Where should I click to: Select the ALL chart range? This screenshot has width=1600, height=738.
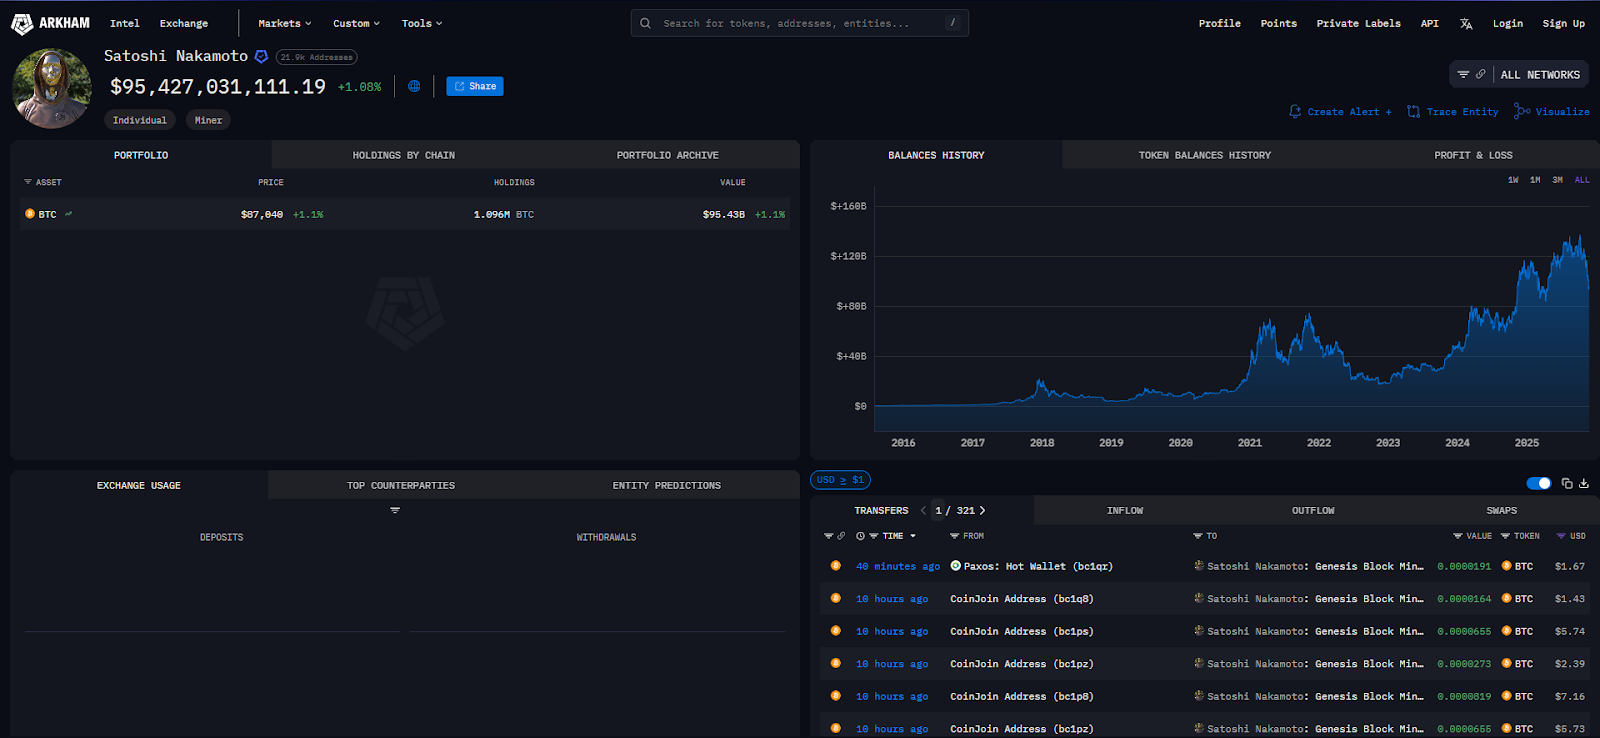(1582, 180)
